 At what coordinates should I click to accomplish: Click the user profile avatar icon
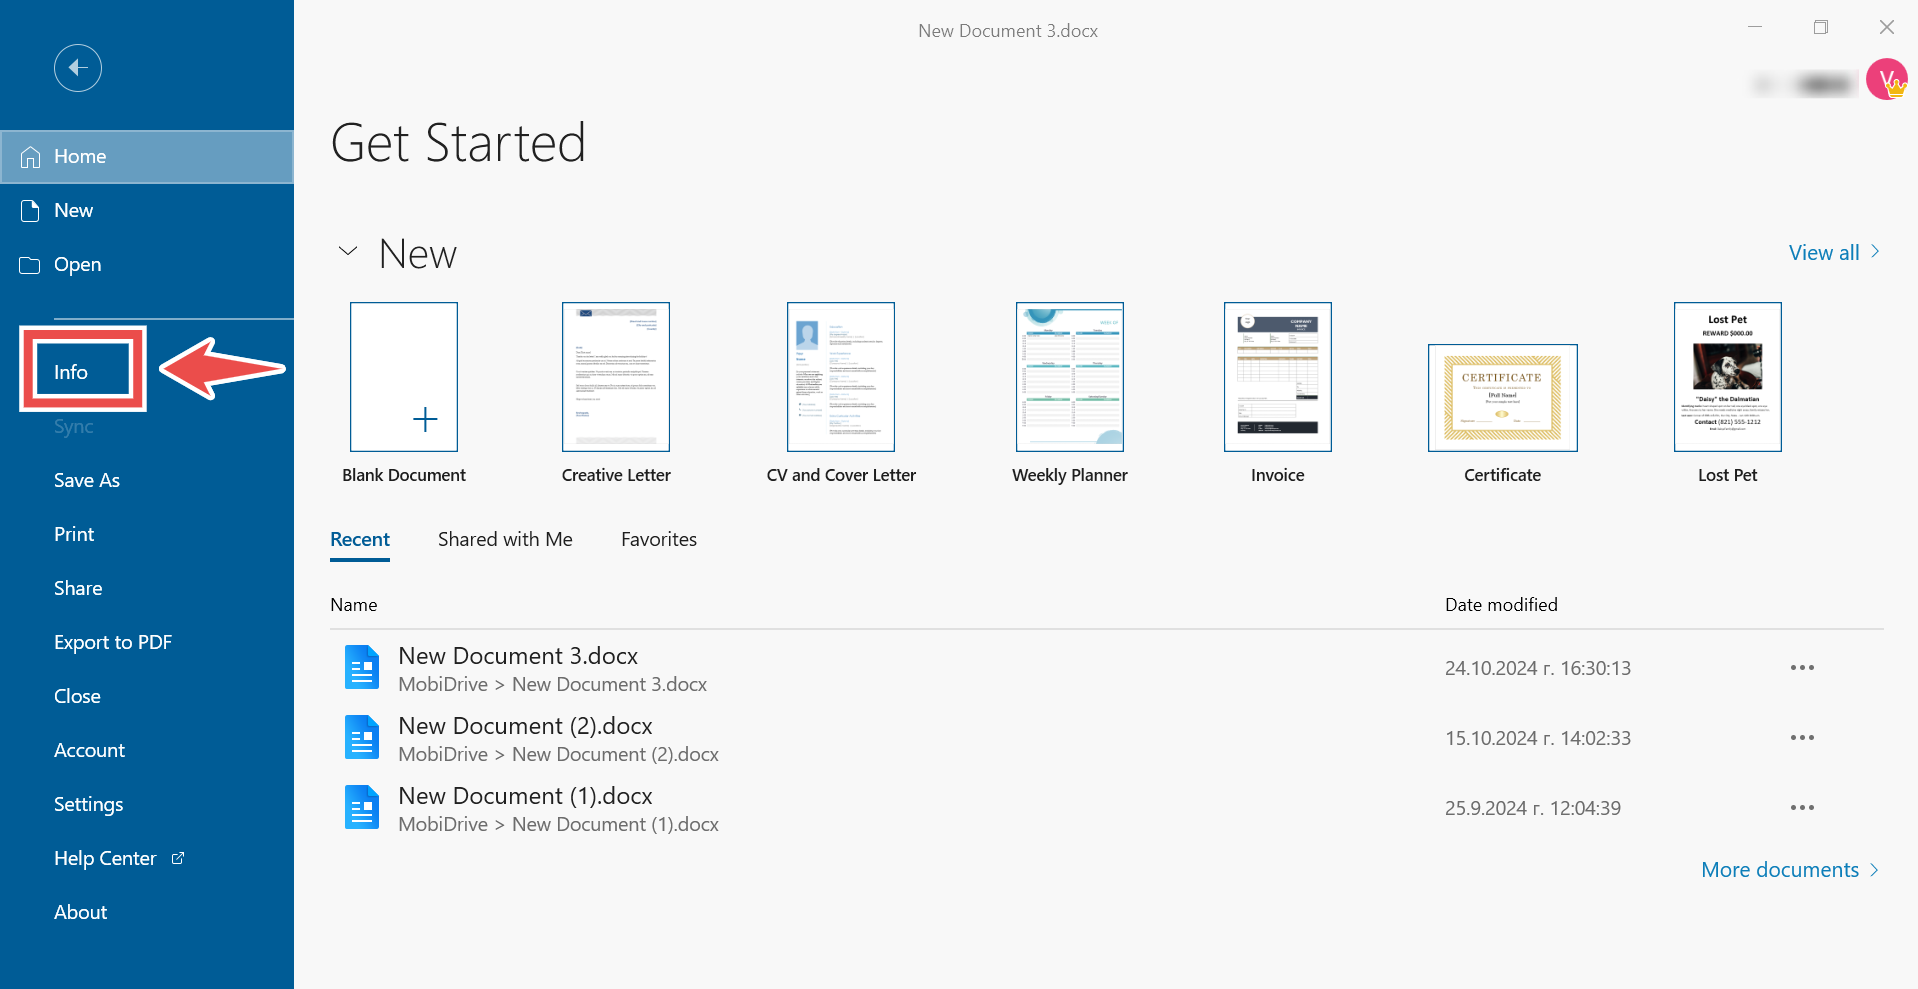1886,79
